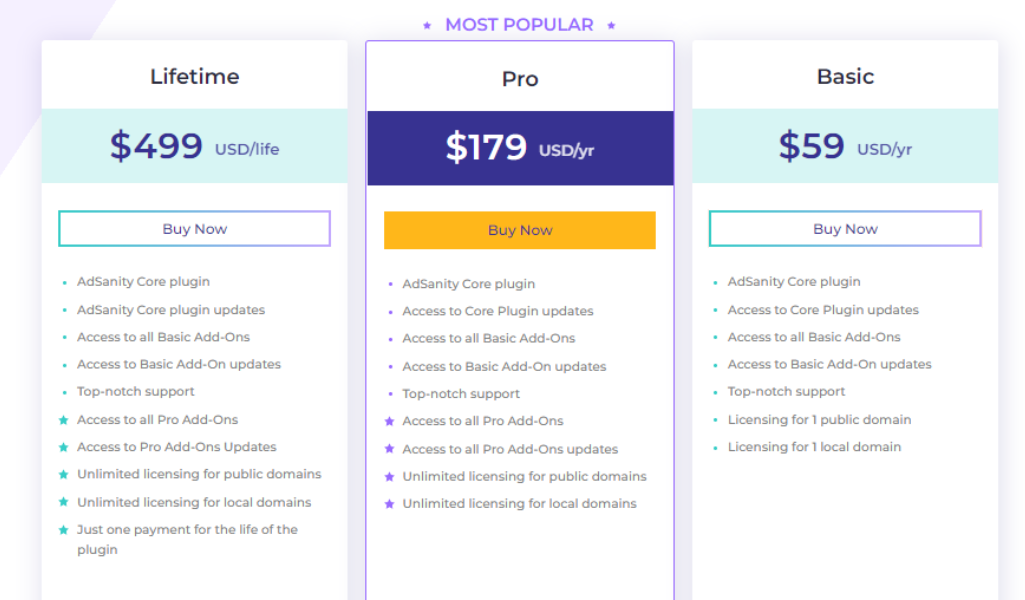Click star after MOST POPULAR label
This screenshot has height=600, width=1025.
coord(611,25)
